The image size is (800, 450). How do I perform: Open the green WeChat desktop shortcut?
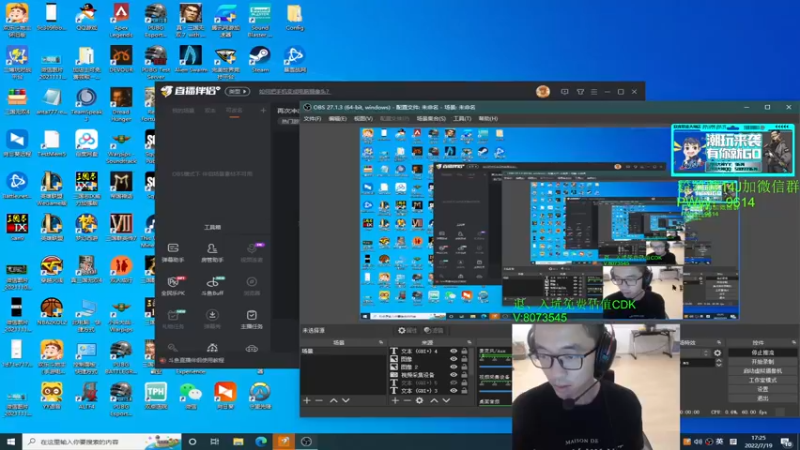coord(190,396)
